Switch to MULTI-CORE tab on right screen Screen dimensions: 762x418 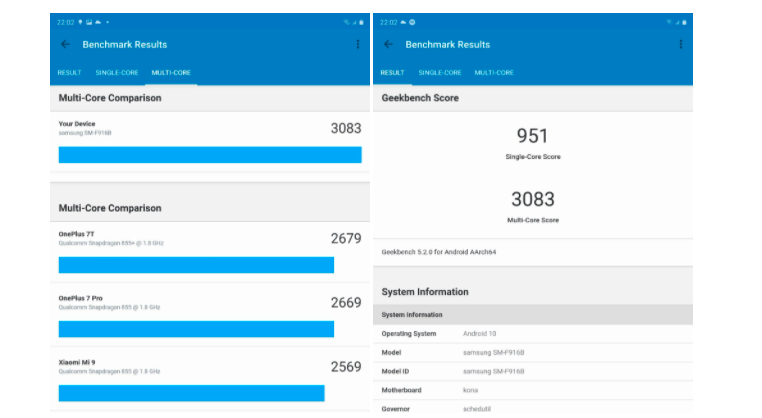click(494, 73)
